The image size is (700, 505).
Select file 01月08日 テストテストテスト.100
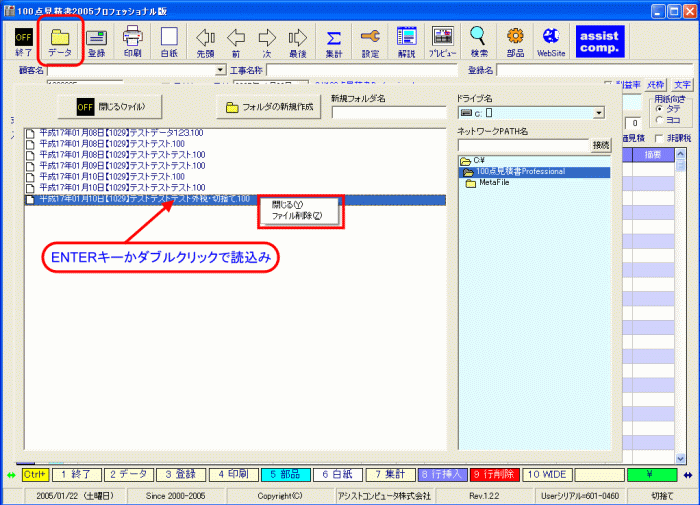coord(122,155)
